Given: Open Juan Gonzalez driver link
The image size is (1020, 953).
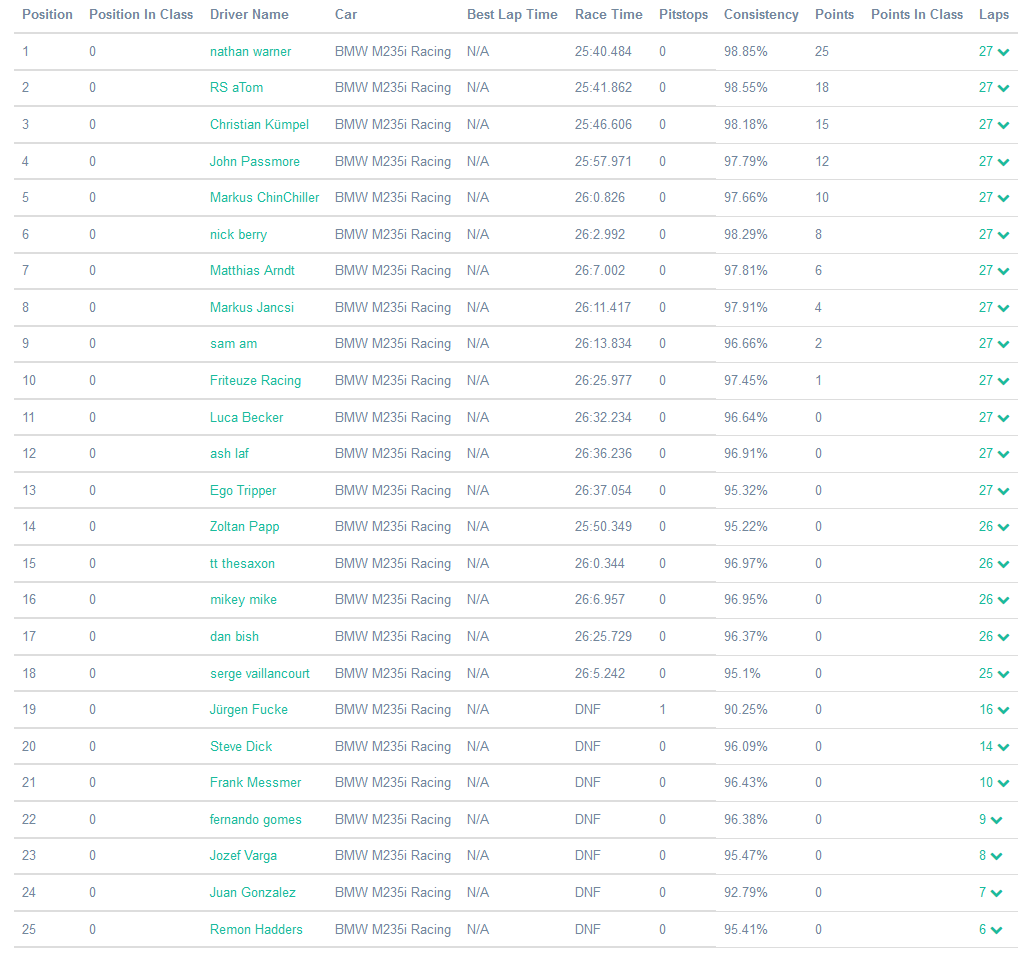Looking at the screenshot, I should (252, 893).
